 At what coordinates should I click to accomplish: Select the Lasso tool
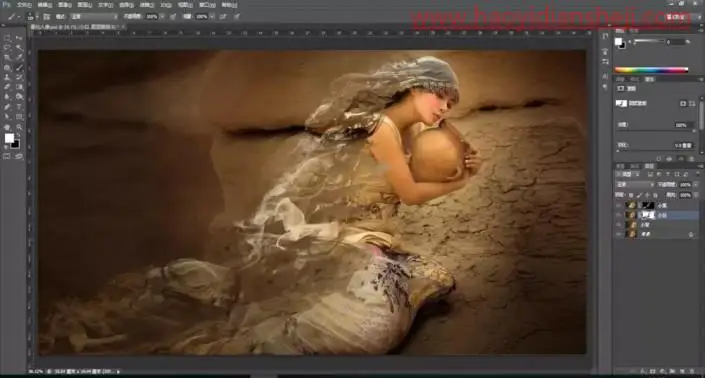click(x=7, y=48)
